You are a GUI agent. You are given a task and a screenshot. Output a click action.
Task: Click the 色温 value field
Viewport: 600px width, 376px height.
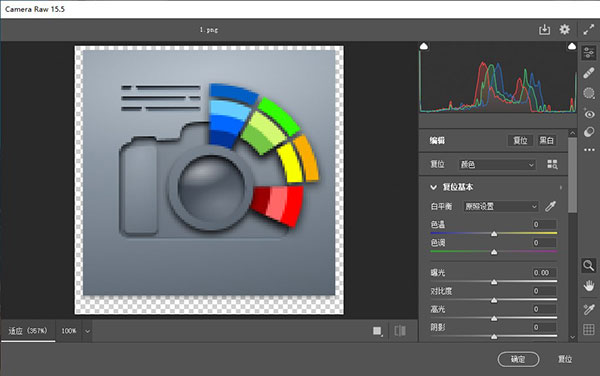(545, 225)
